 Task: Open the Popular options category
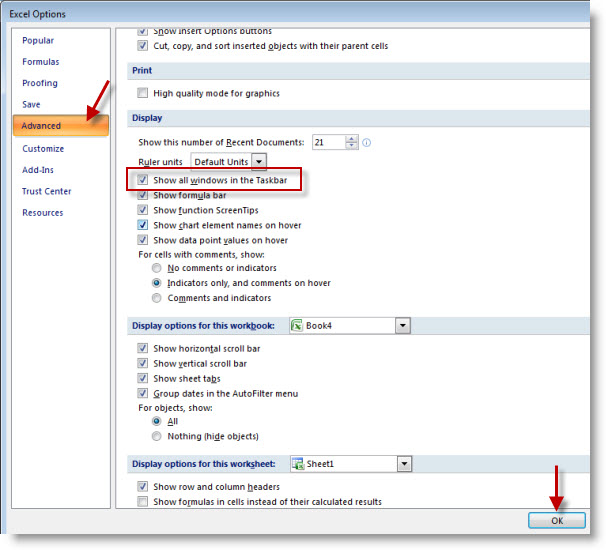(38, 41)
